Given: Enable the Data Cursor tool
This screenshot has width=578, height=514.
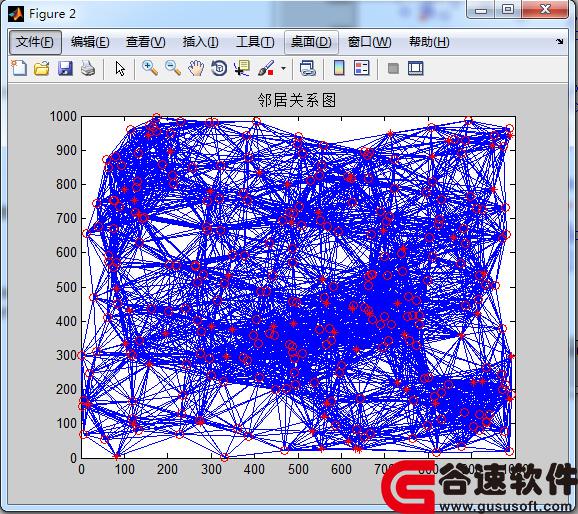Looking at the screenshot, I should [242, 68].
